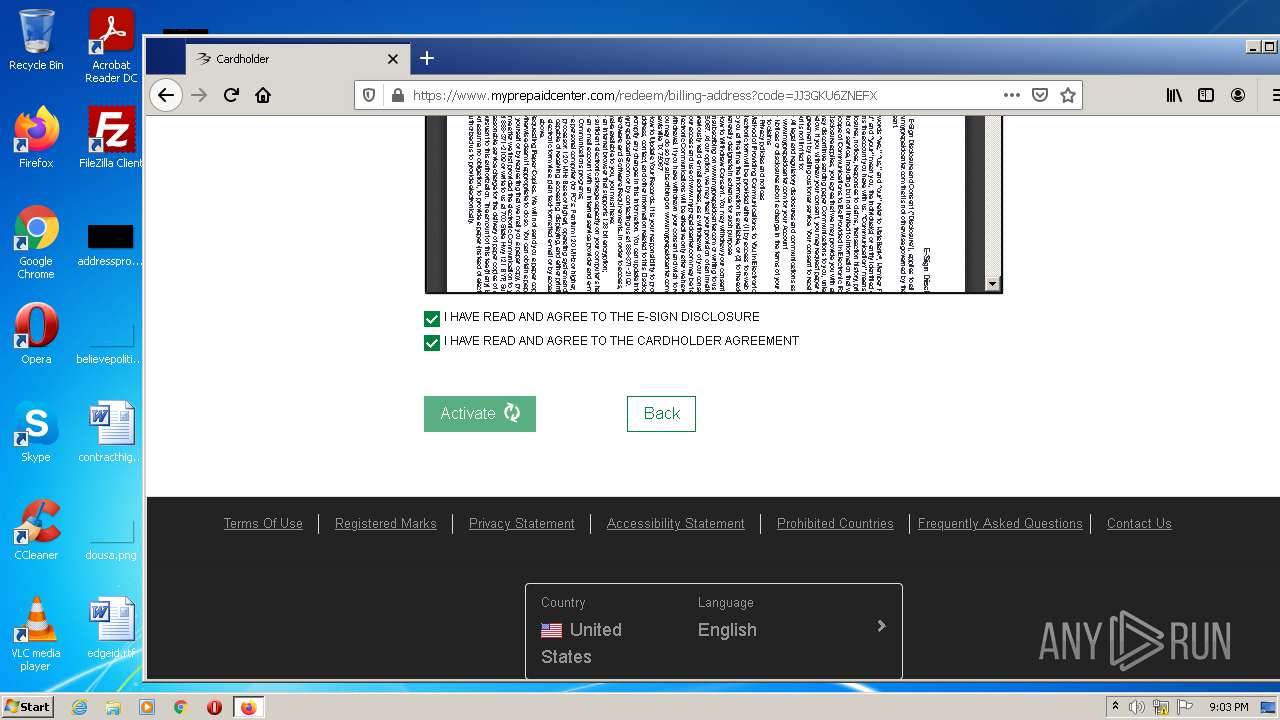Screen dimensions: 1280x720
Task: Select United States country option
Action: pos(582,643)
